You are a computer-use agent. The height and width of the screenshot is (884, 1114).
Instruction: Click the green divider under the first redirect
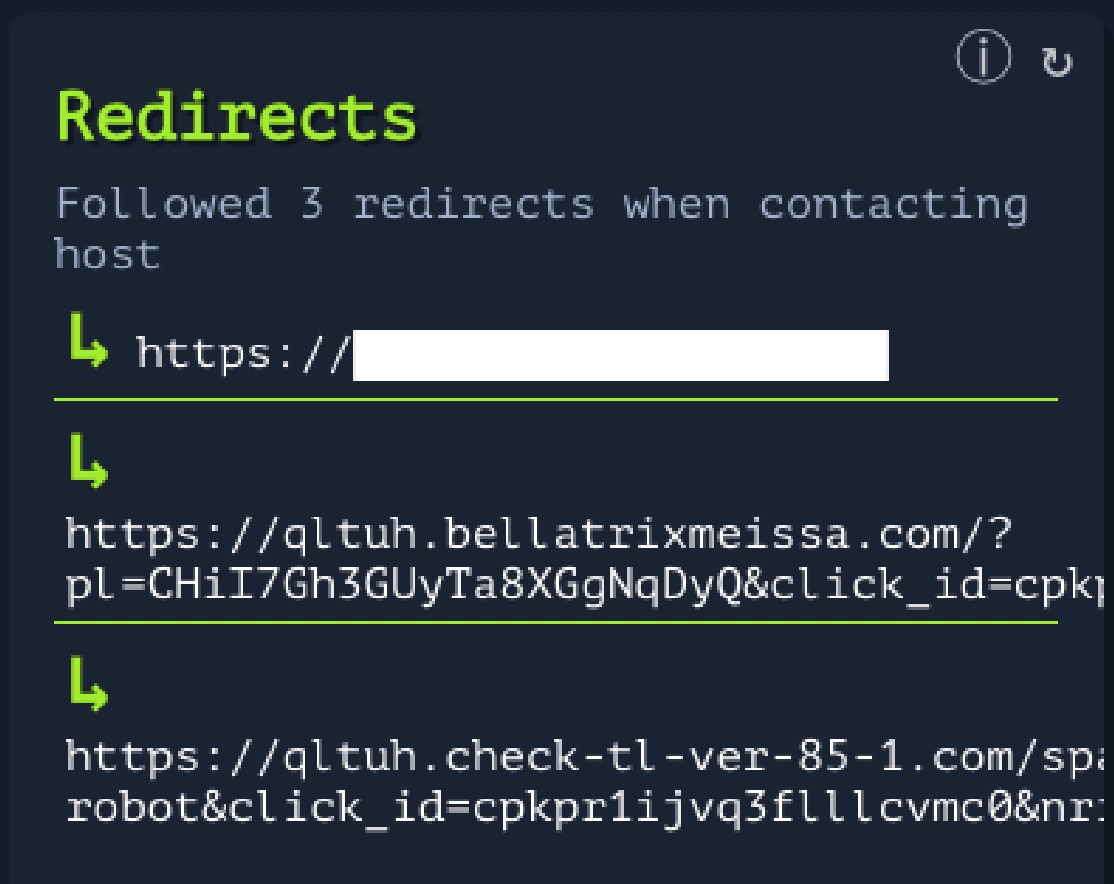(555, 399)
